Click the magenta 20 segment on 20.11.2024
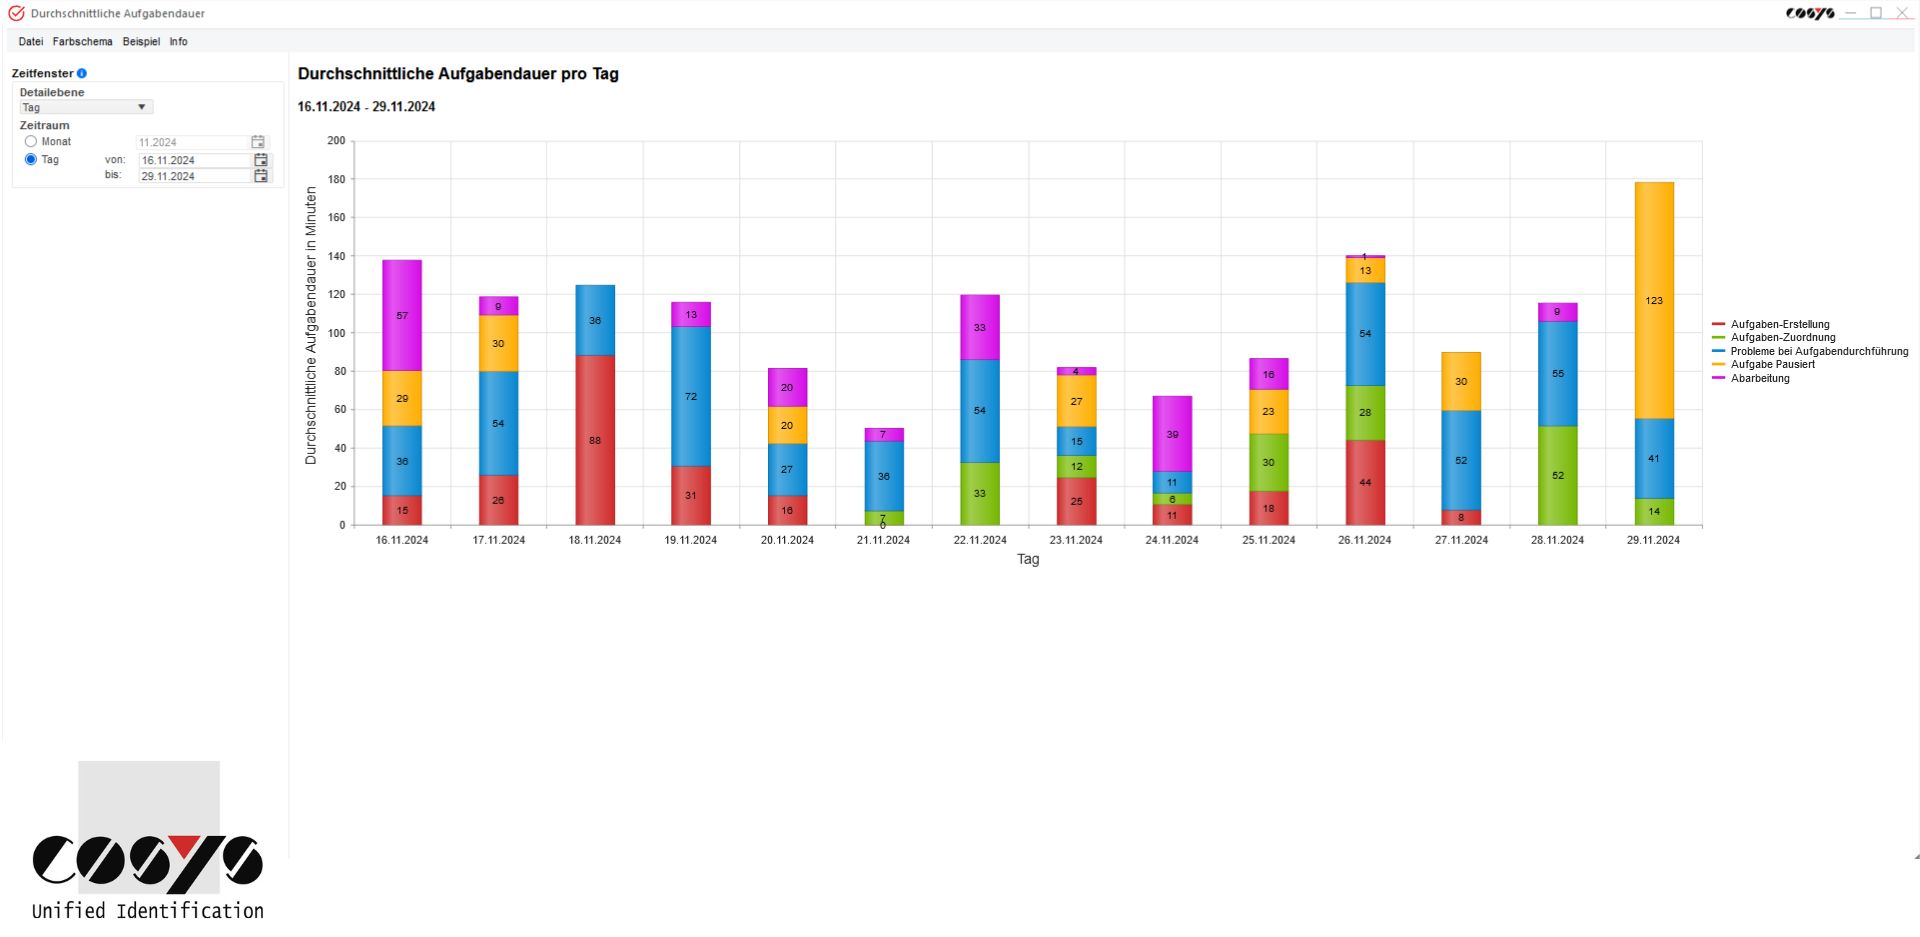This screenshot has height=937, width=1920. tap(787, 387)
